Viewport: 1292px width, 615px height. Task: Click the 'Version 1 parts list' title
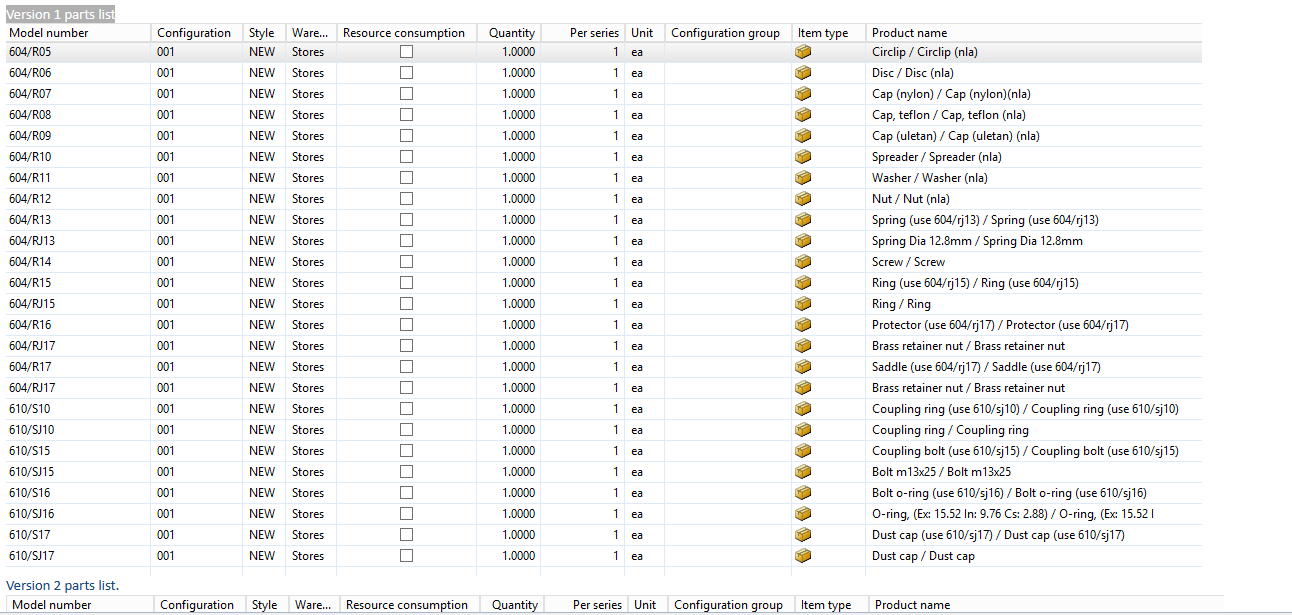coord(60,14)
